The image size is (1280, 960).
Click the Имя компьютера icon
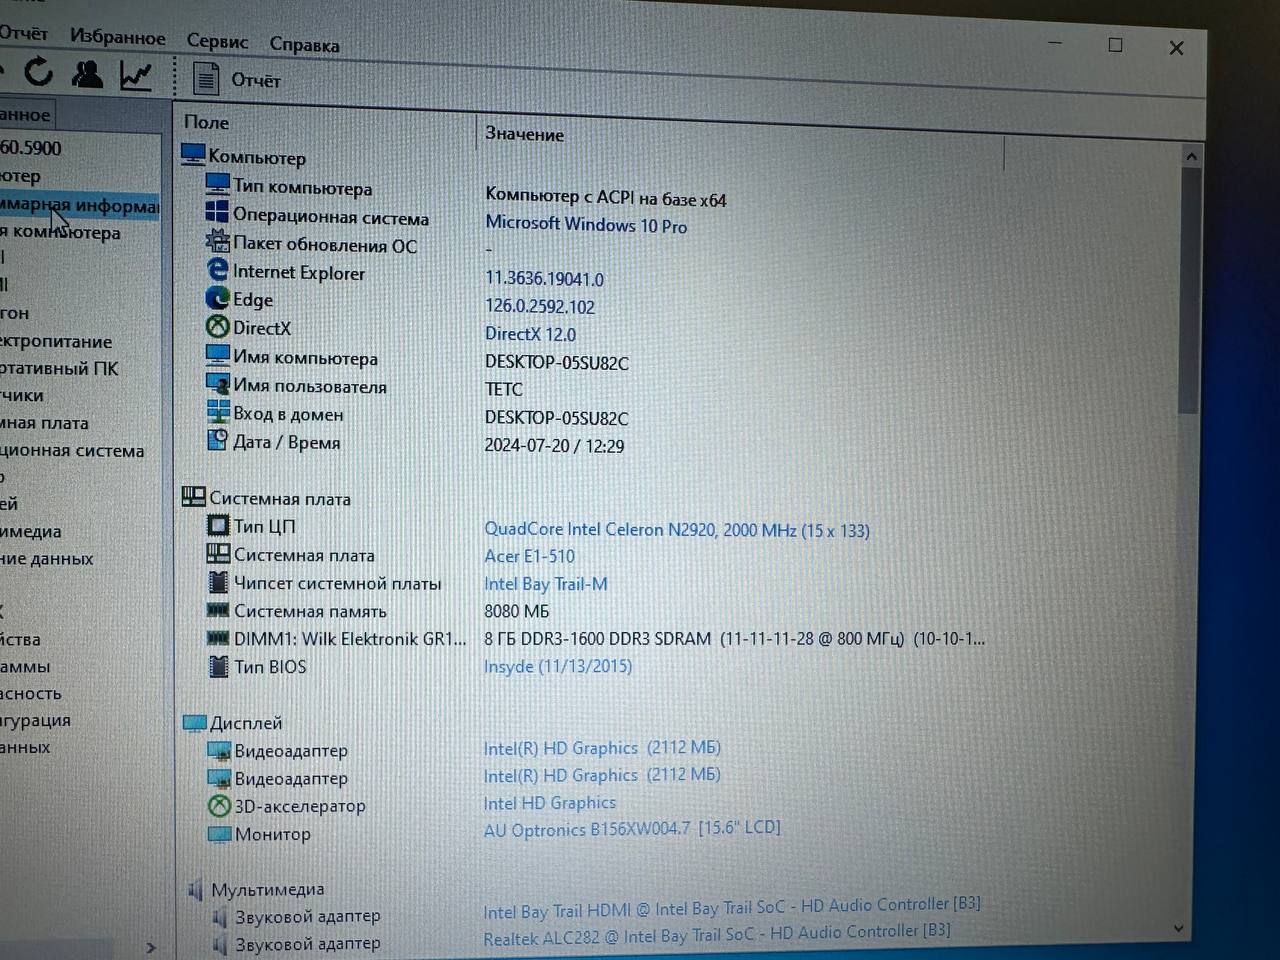[217, 354]
